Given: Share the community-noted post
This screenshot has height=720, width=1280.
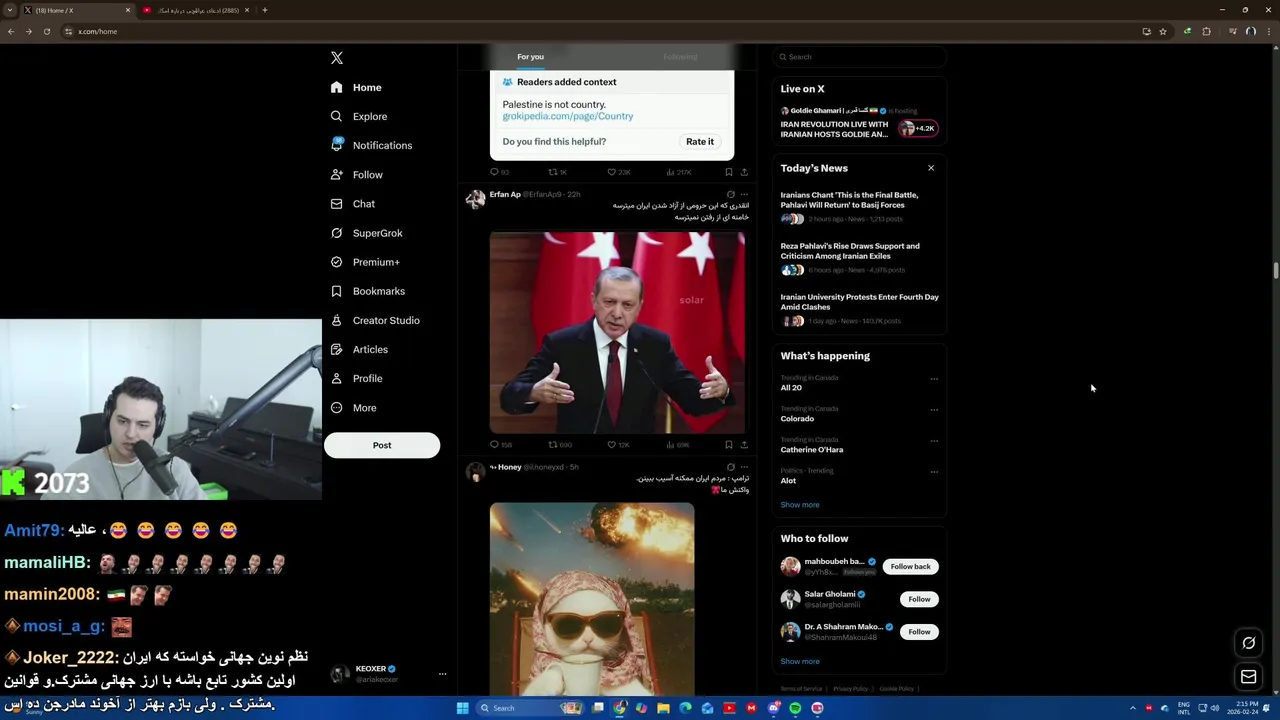Looking at the screenshot, I should point(744,172).
